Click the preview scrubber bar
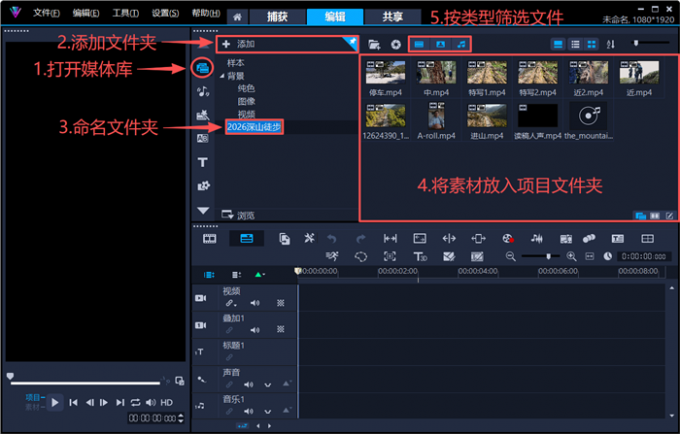This screenshot has height=434, width=680. pyautogui.click(x=85, y=383)
